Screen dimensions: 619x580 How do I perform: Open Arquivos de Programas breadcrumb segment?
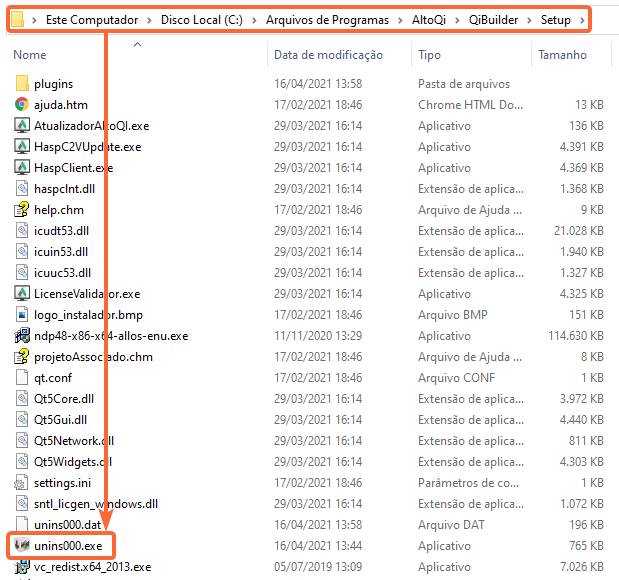[x=327, y=20]
